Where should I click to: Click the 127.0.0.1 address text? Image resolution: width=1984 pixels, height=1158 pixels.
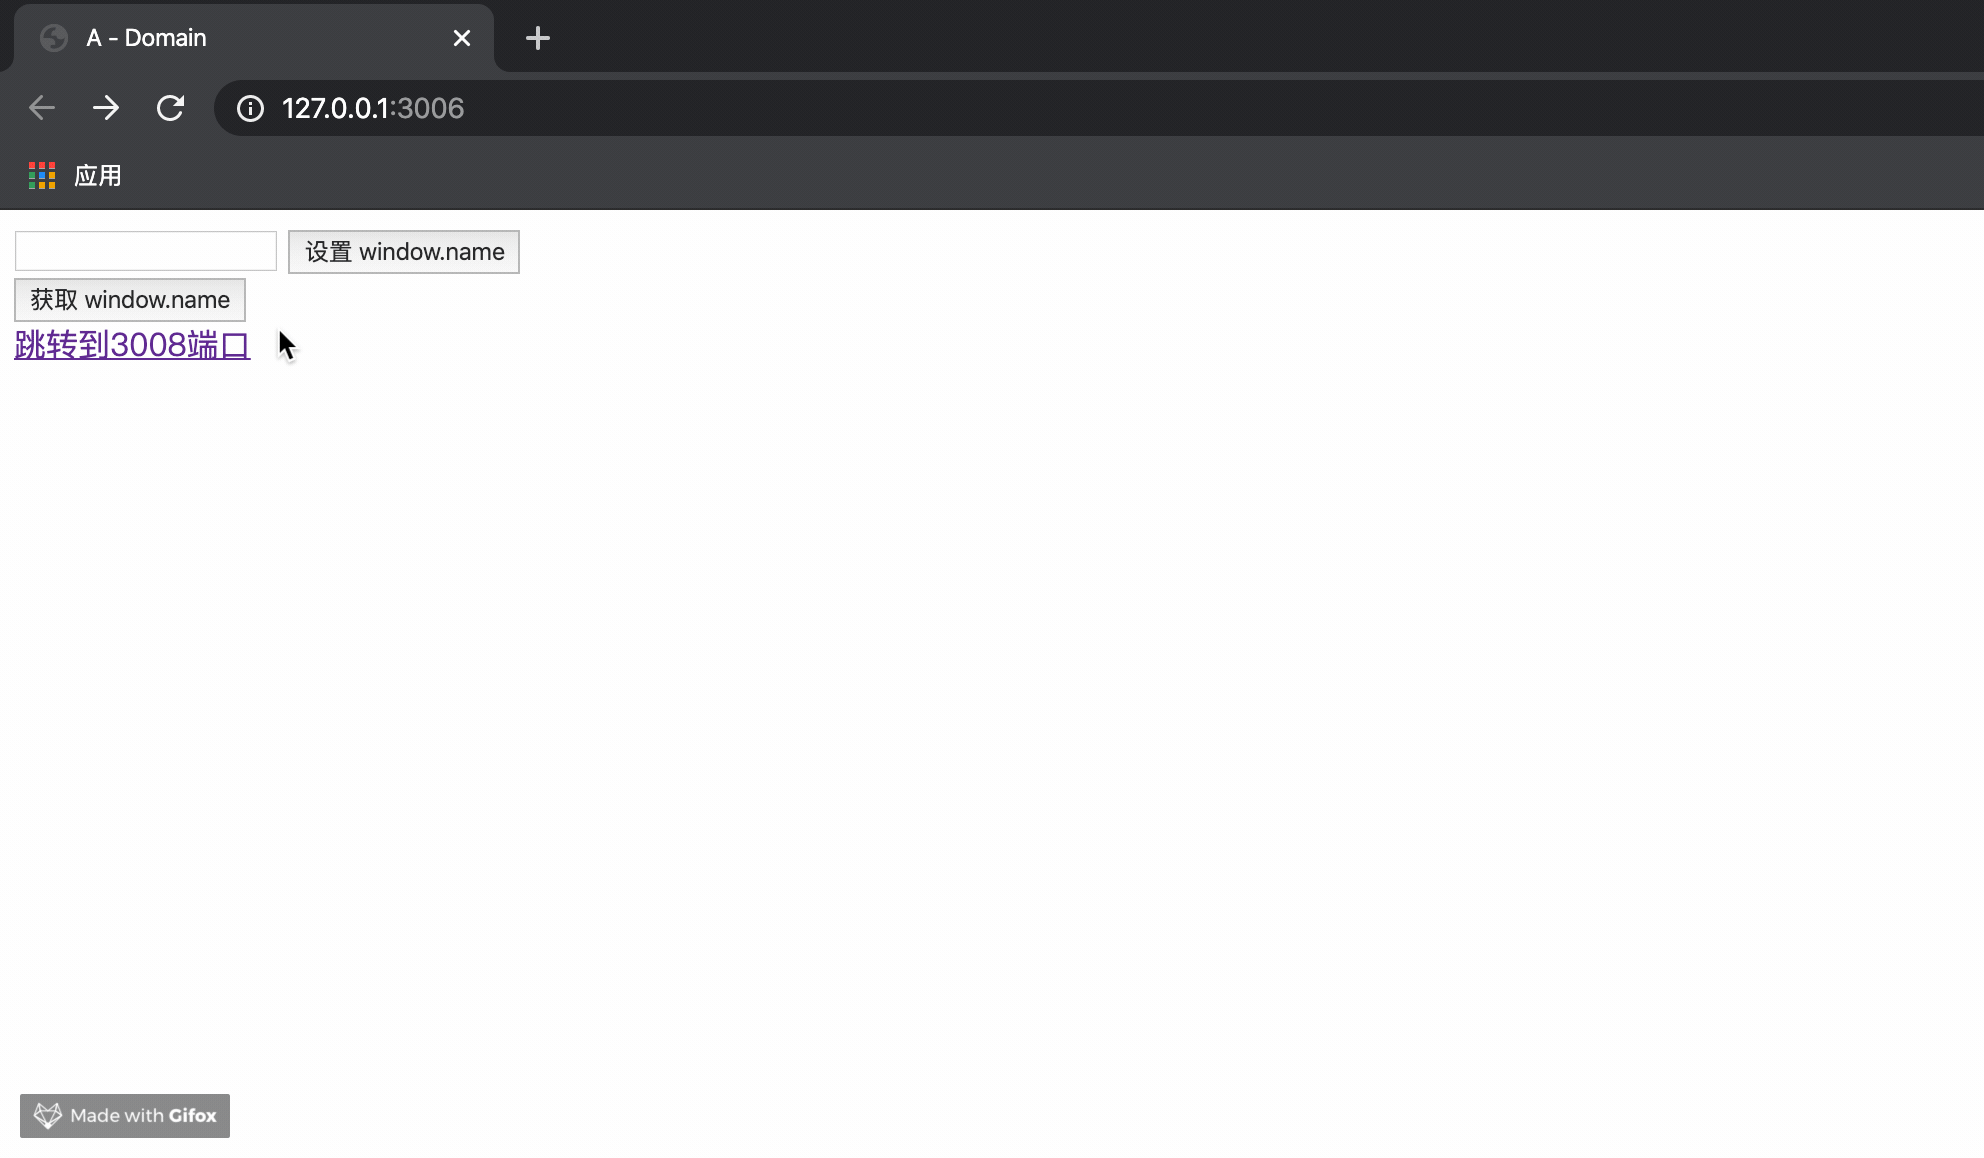point(334,108)
